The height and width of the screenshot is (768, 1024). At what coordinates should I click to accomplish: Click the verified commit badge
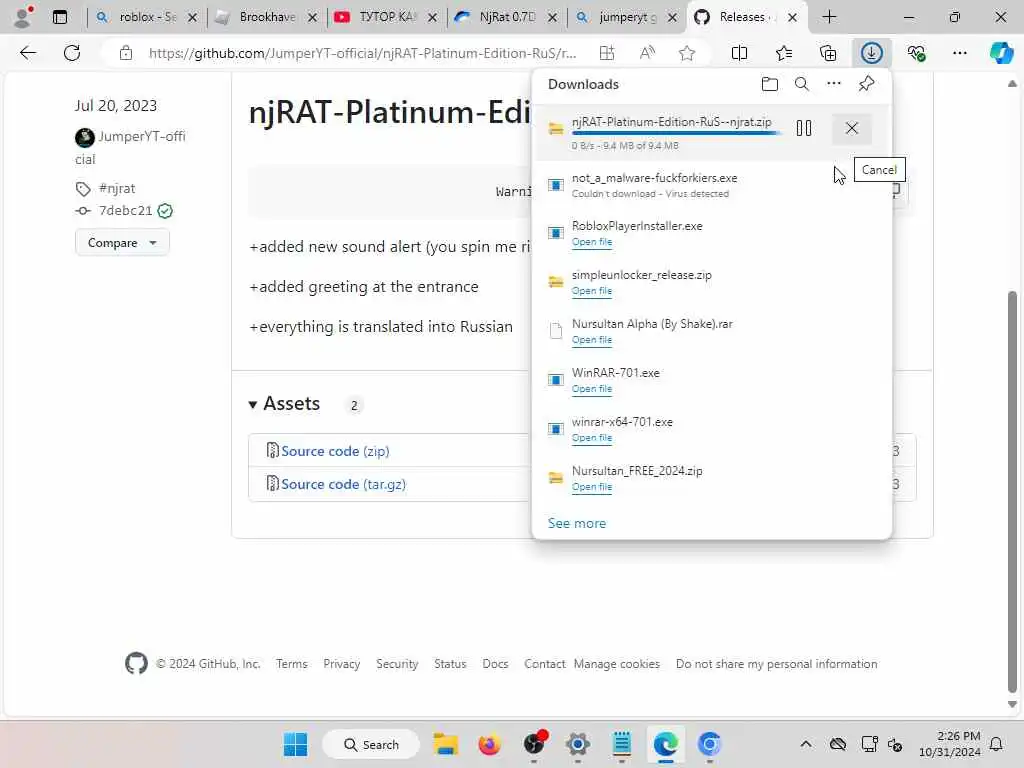(165, 210)
